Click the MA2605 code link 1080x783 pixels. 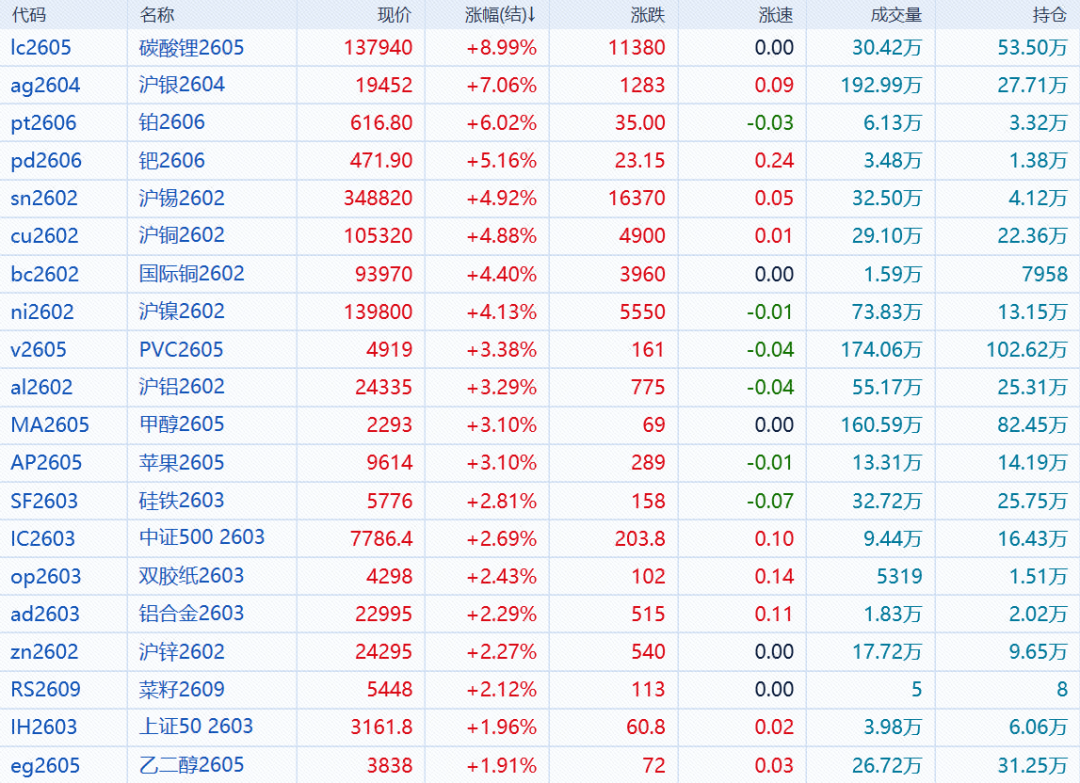(50, 425)
